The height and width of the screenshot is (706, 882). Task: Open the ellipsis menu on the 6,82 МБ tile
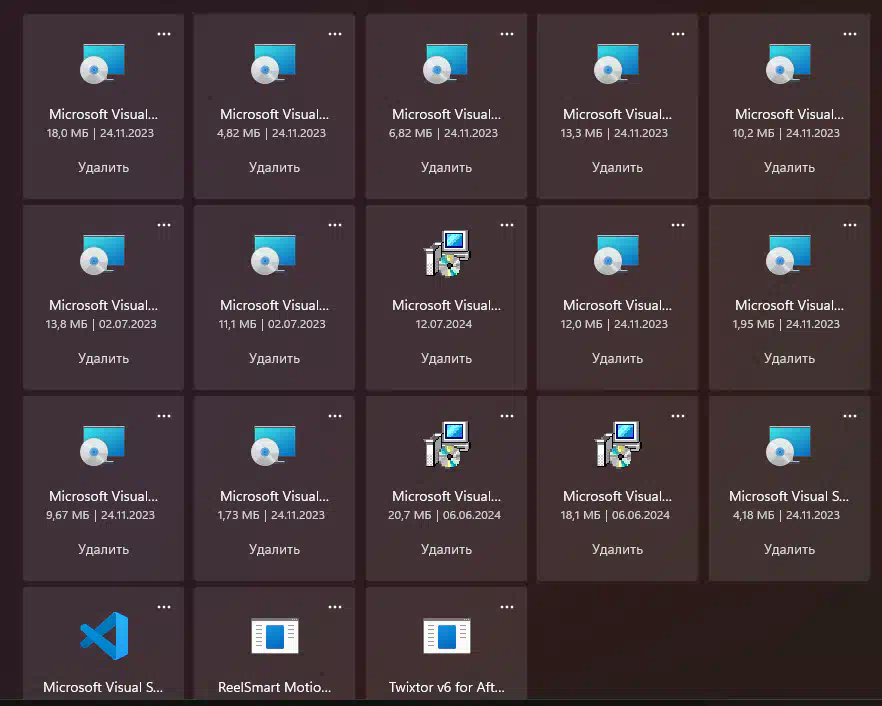click(x=507, y=34)
